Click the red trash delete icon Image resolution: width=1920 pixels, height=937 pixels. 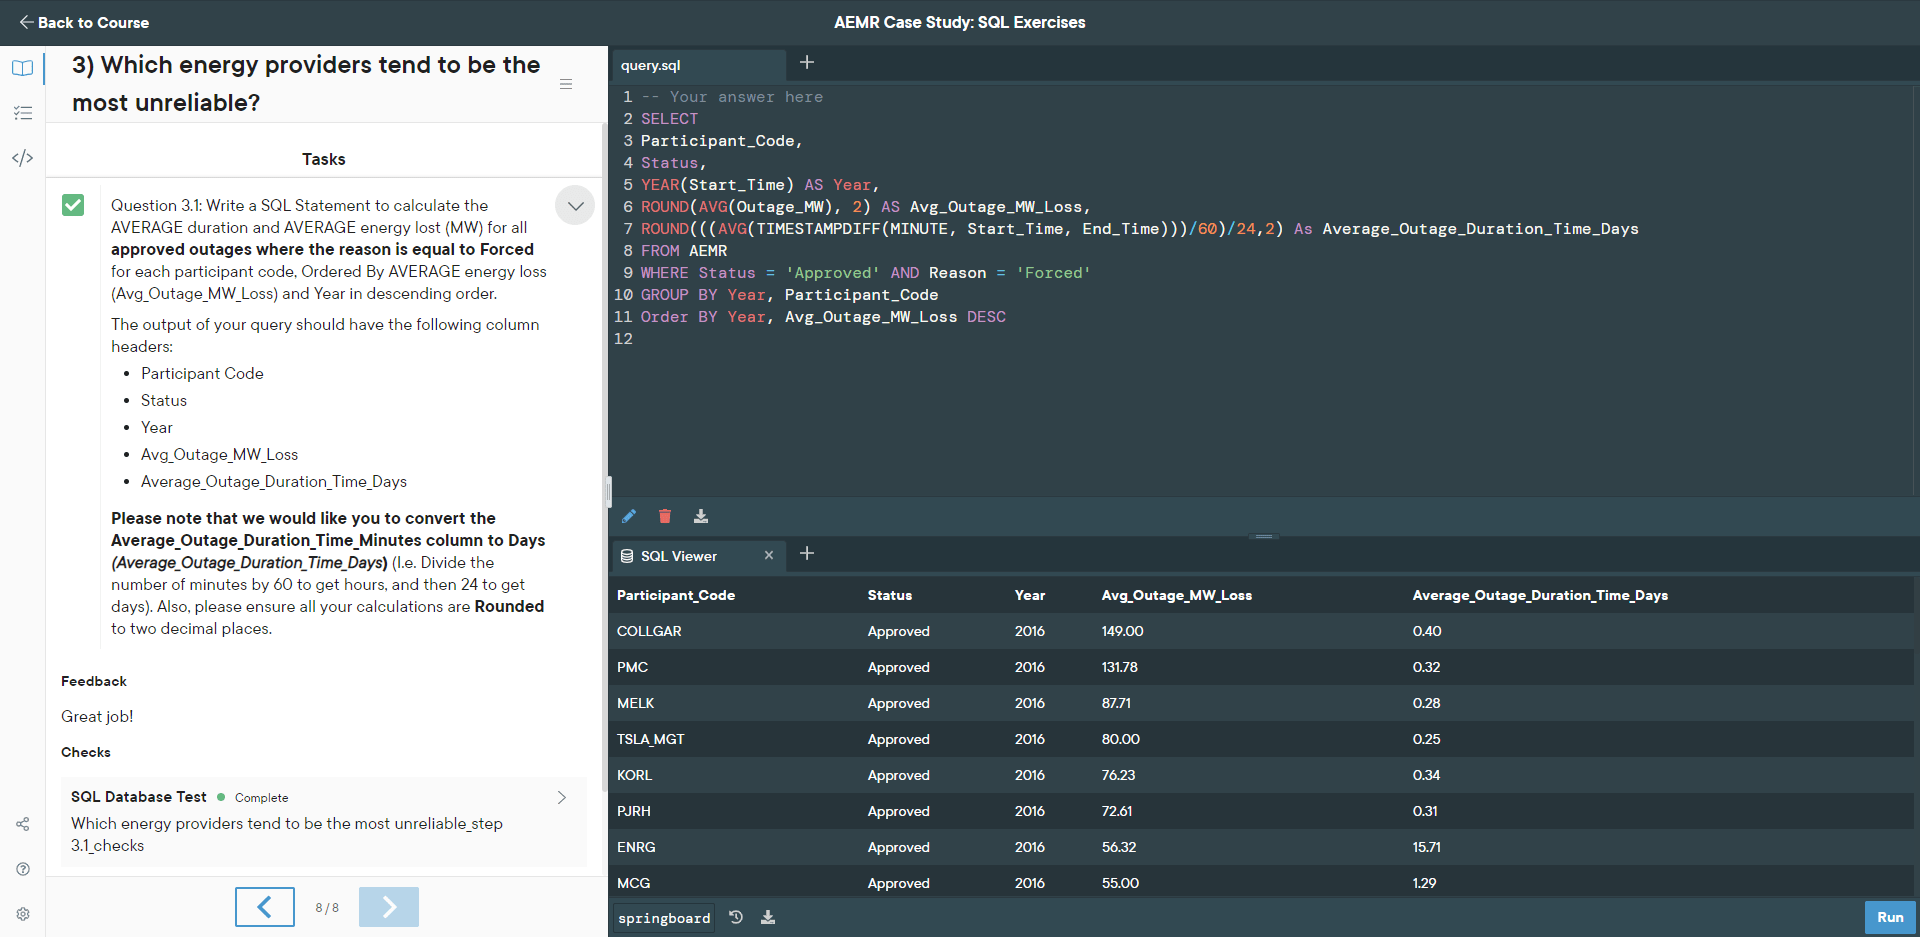(665, 516)
